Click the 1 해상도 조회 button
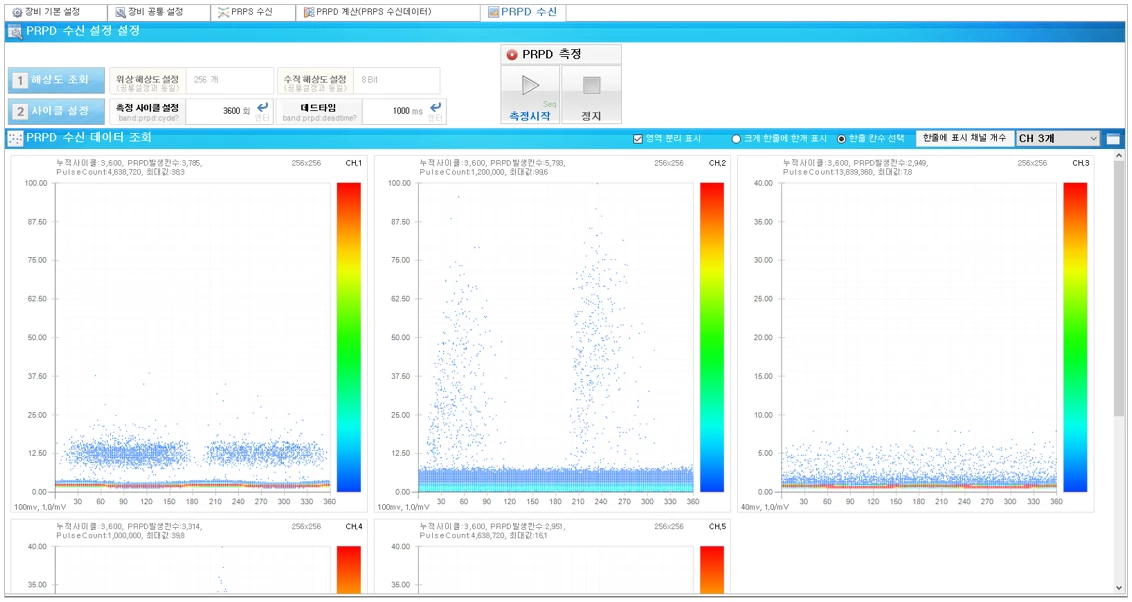Screen dimensions: 1132x602 click(57, 80)
